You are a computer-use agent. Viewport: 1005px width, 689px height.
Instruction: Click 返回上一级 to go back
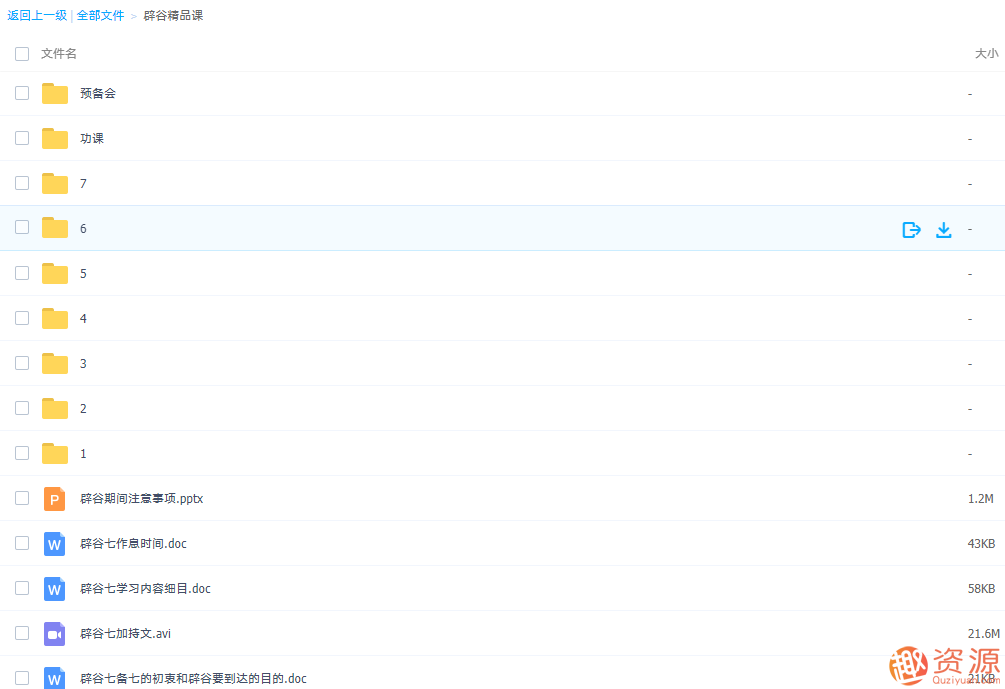tap(37, 16)
